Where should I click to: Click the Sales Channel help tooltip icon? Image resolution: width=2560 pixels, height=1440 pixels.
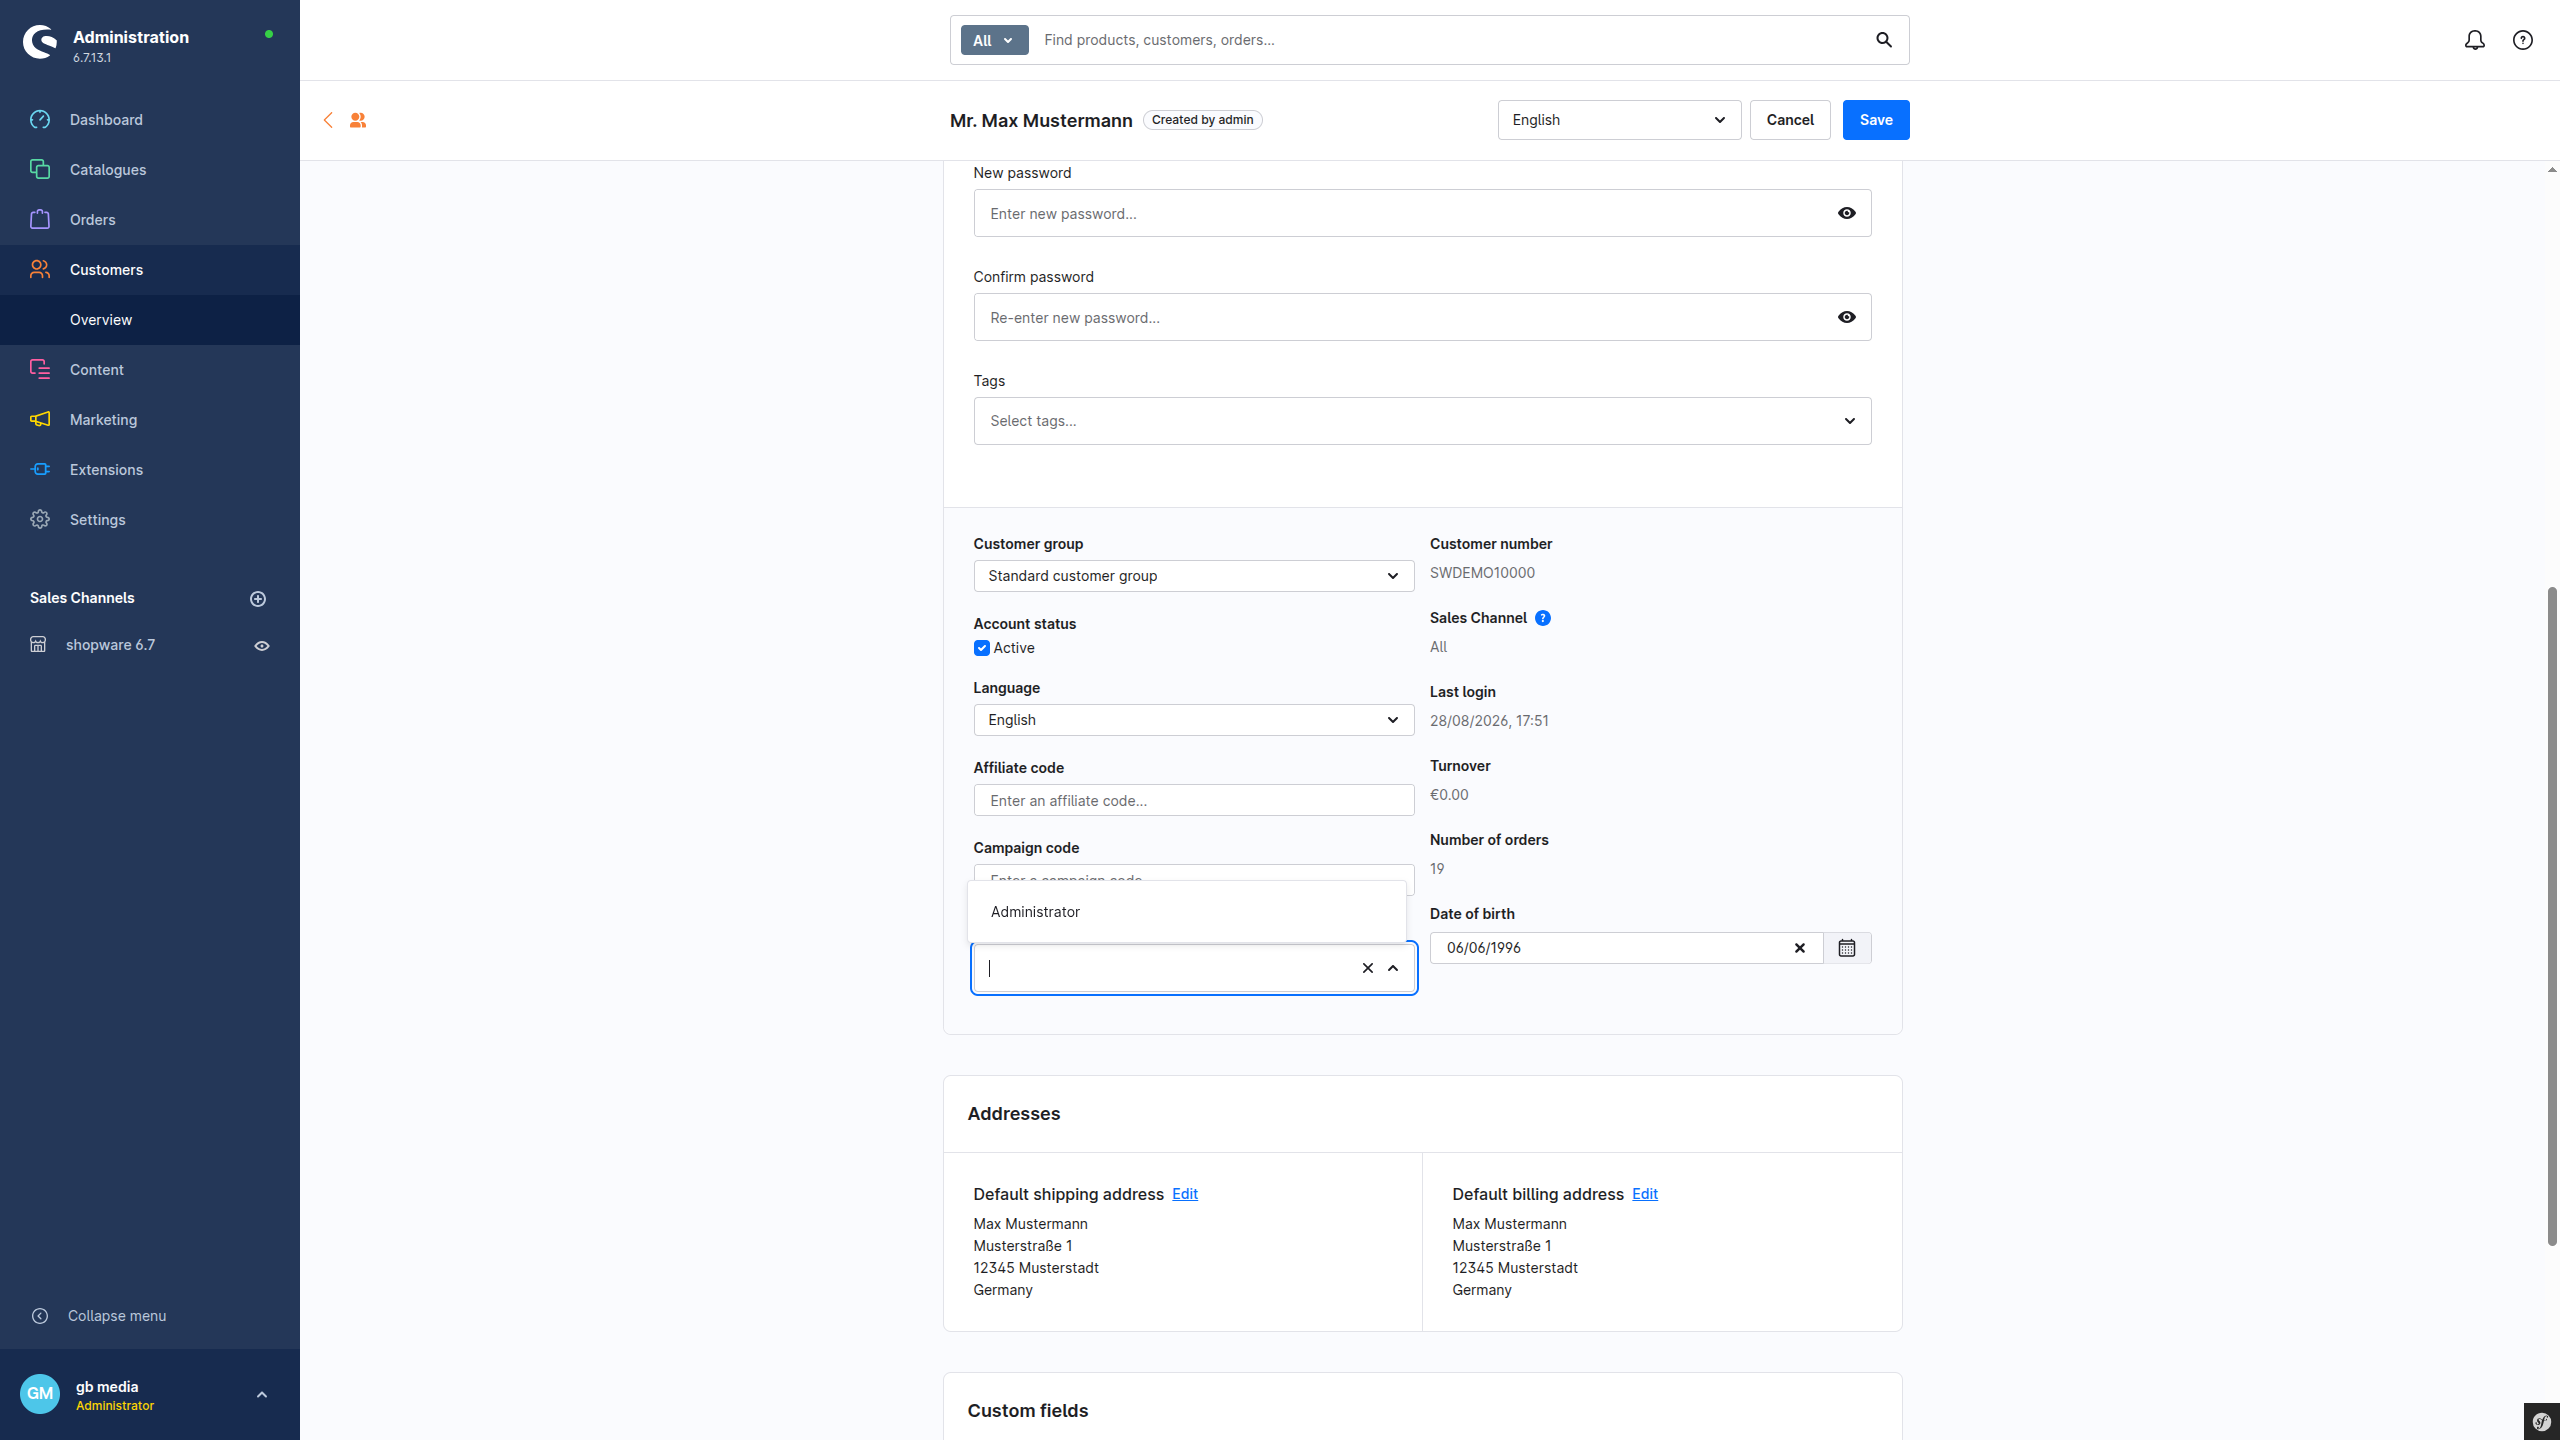tap(1543, 618)
